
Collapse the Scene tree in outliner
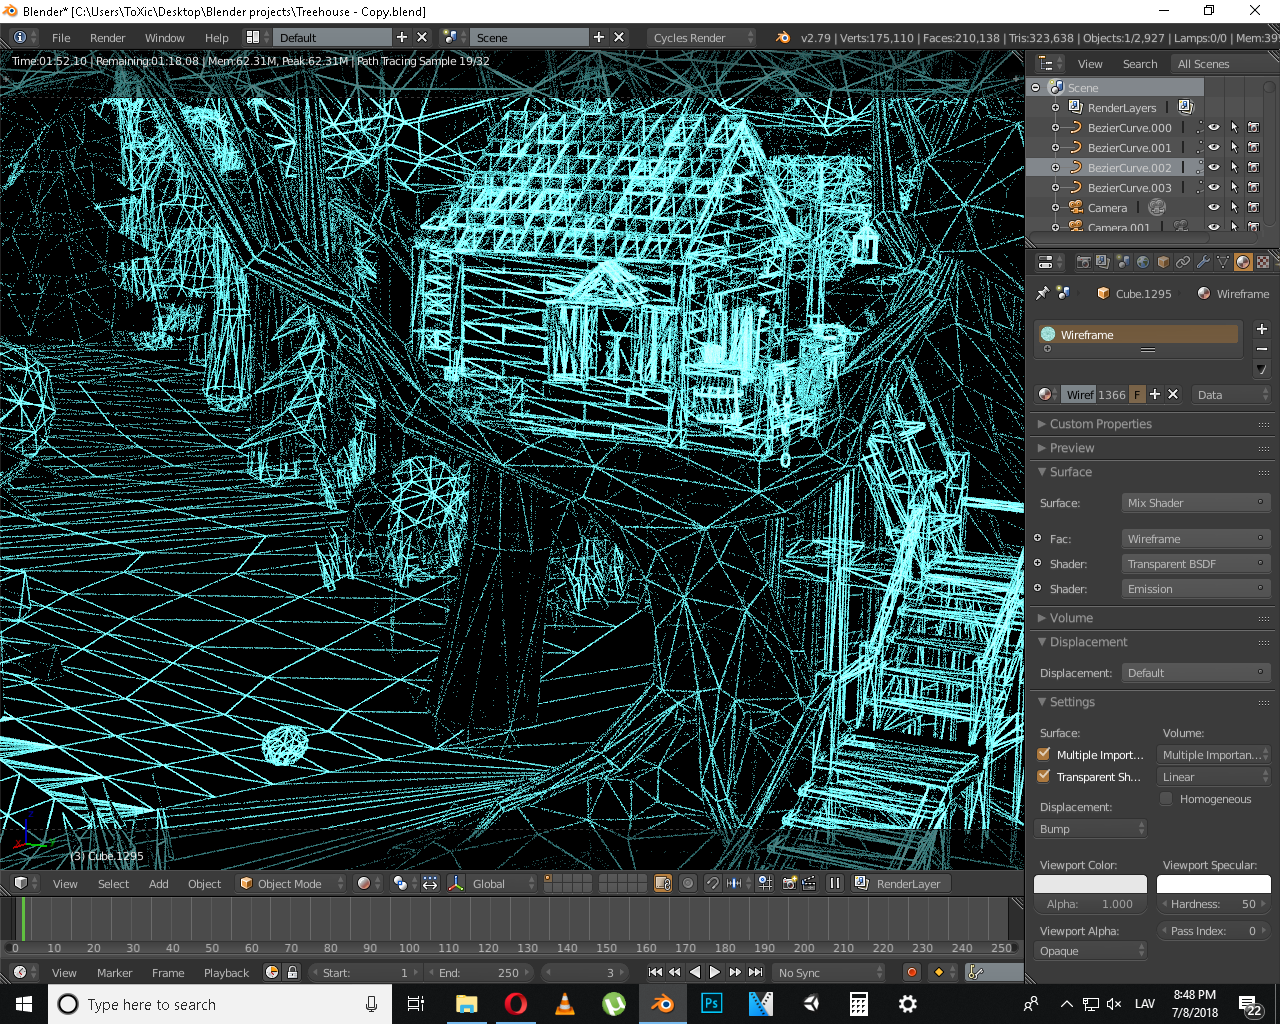(x=1036, y=87)
